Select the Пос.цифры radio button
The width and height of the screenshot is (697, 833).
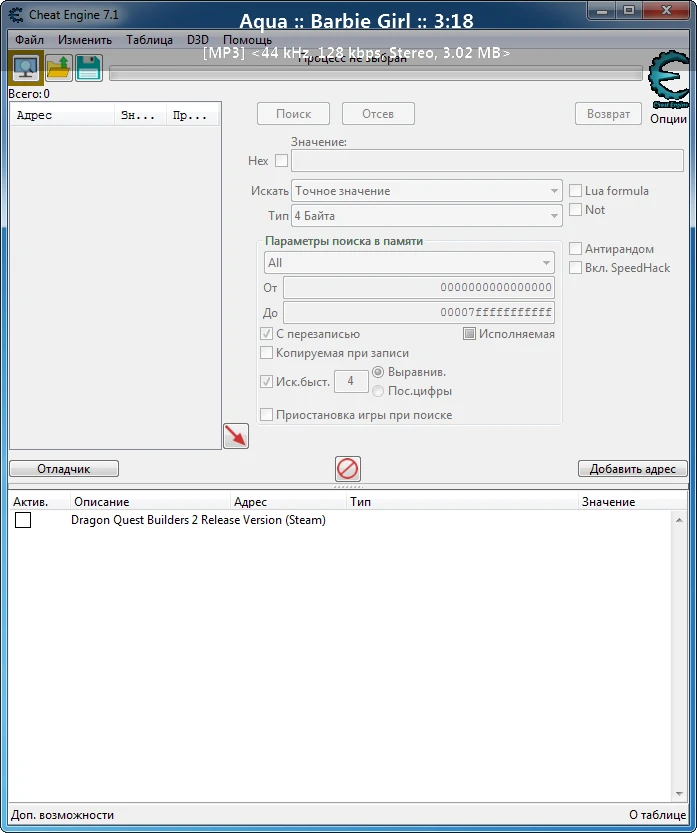[x=378, y=391]
